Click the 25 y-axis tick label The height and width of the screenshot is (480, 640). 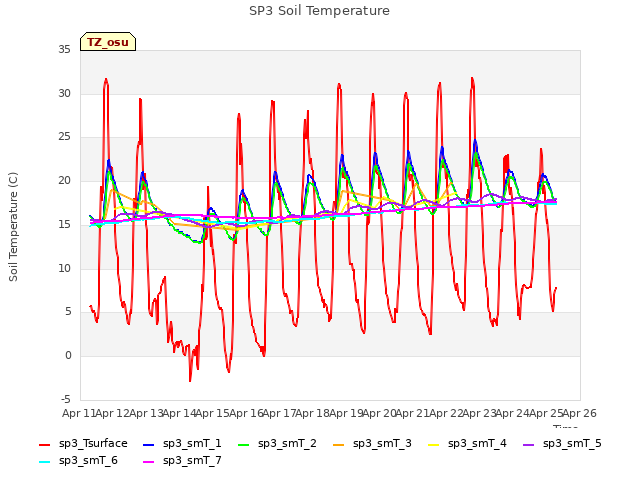(x=64, y=137)
